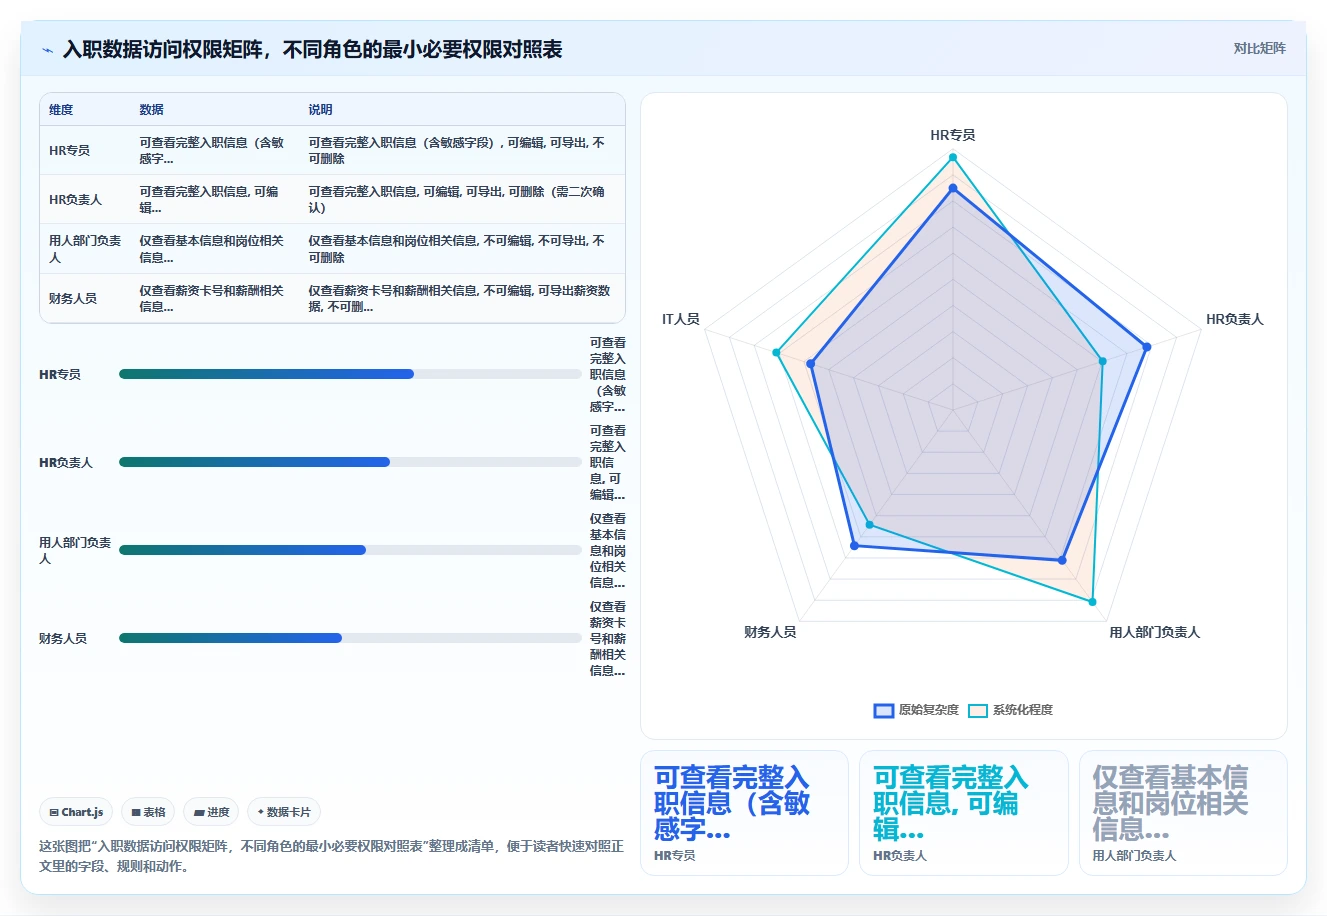
Task: Click the teal data point at HR专员 vertex
Action: coord(952,157)
